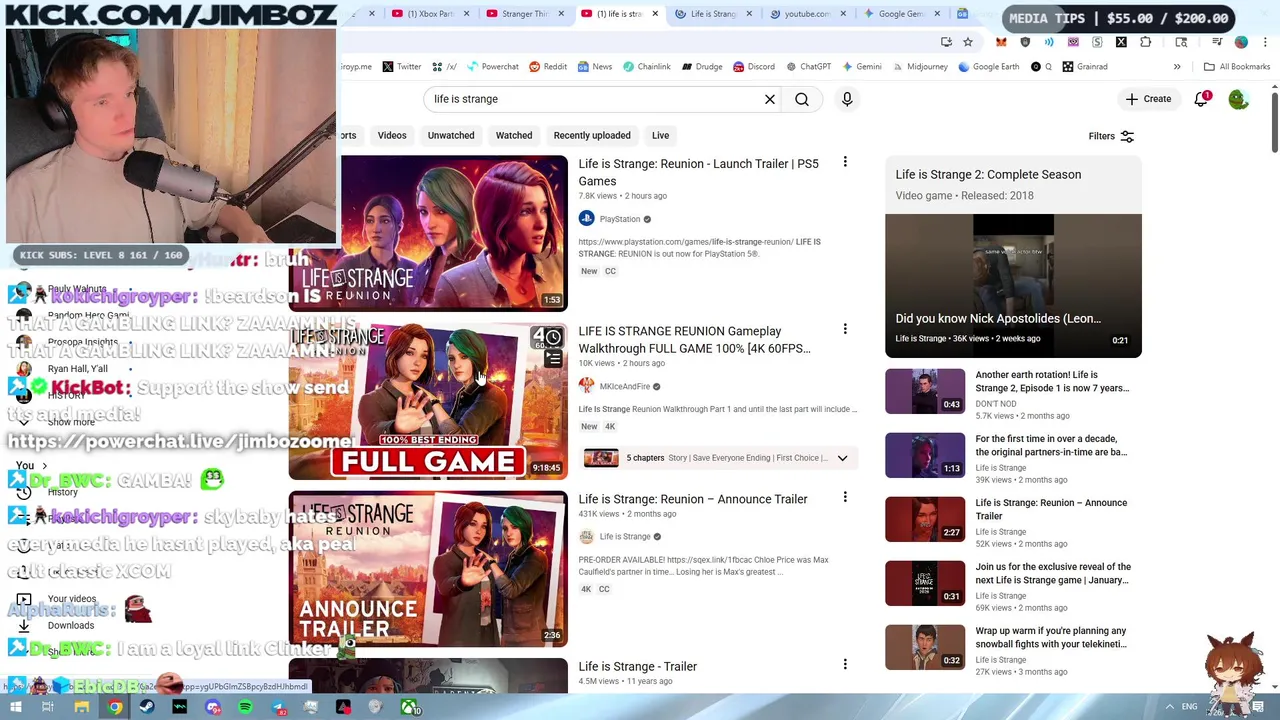Open the Xbox app in the taskbar
The image size is (1280, 720).
coord(409,707)
